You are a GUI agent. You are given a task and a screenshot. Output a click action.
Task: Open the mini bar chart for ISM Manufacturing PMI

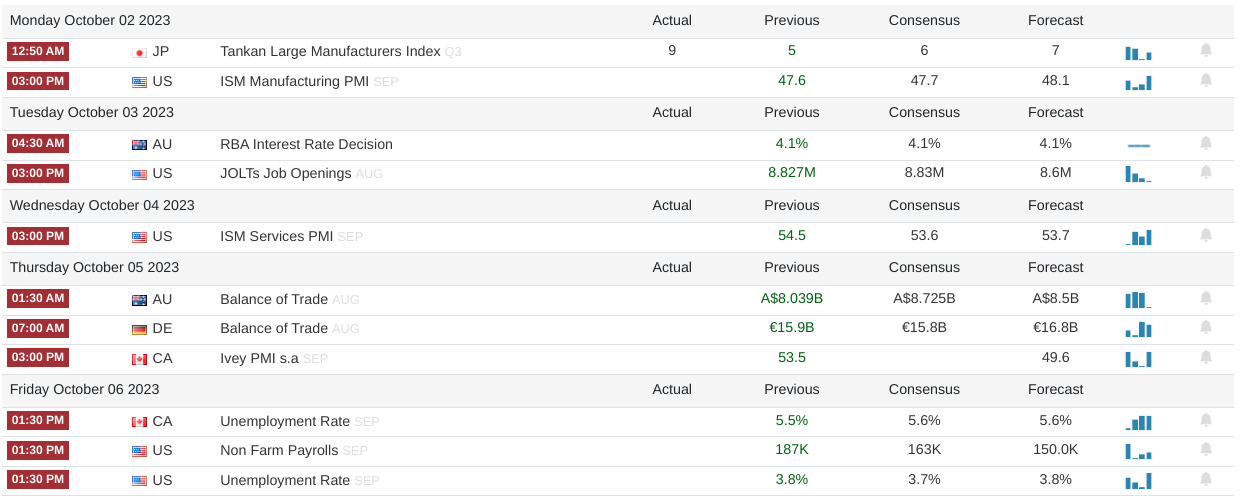tap(1138, 83)
